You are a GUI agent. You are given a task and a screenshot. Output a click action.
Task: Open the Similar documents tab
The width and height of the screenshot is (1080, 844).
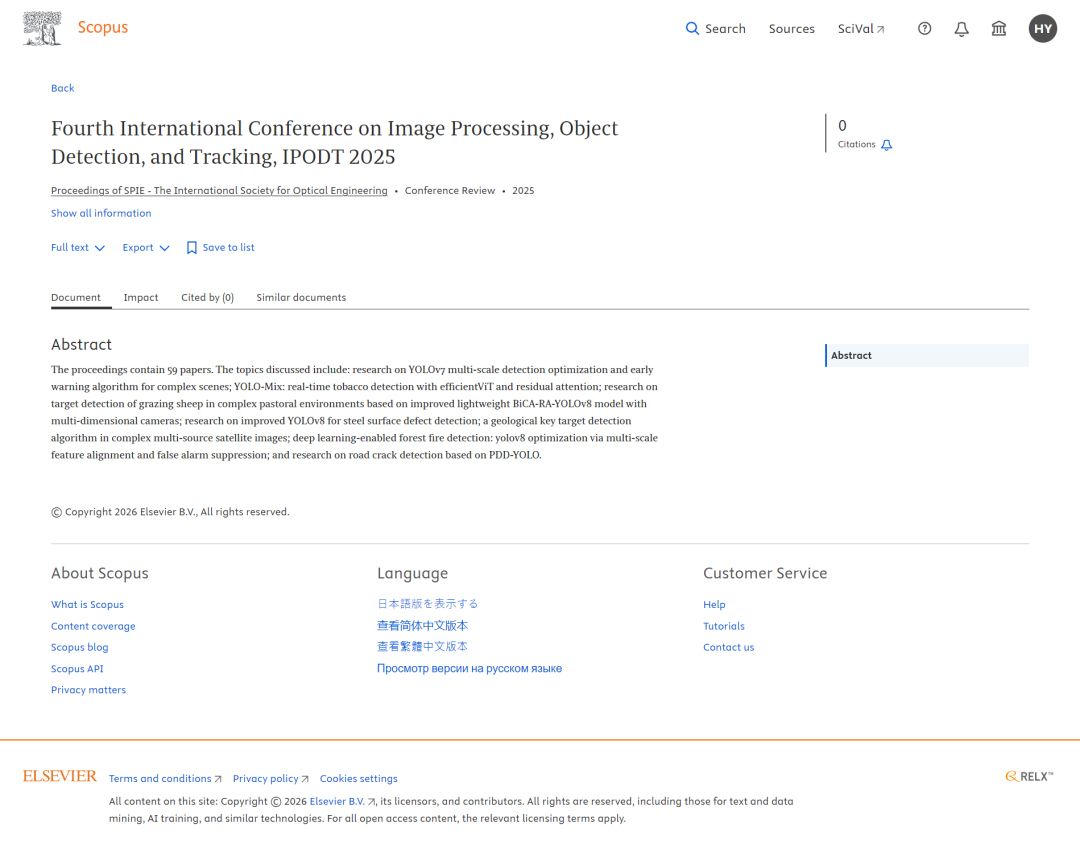click(x=301, y=297)
